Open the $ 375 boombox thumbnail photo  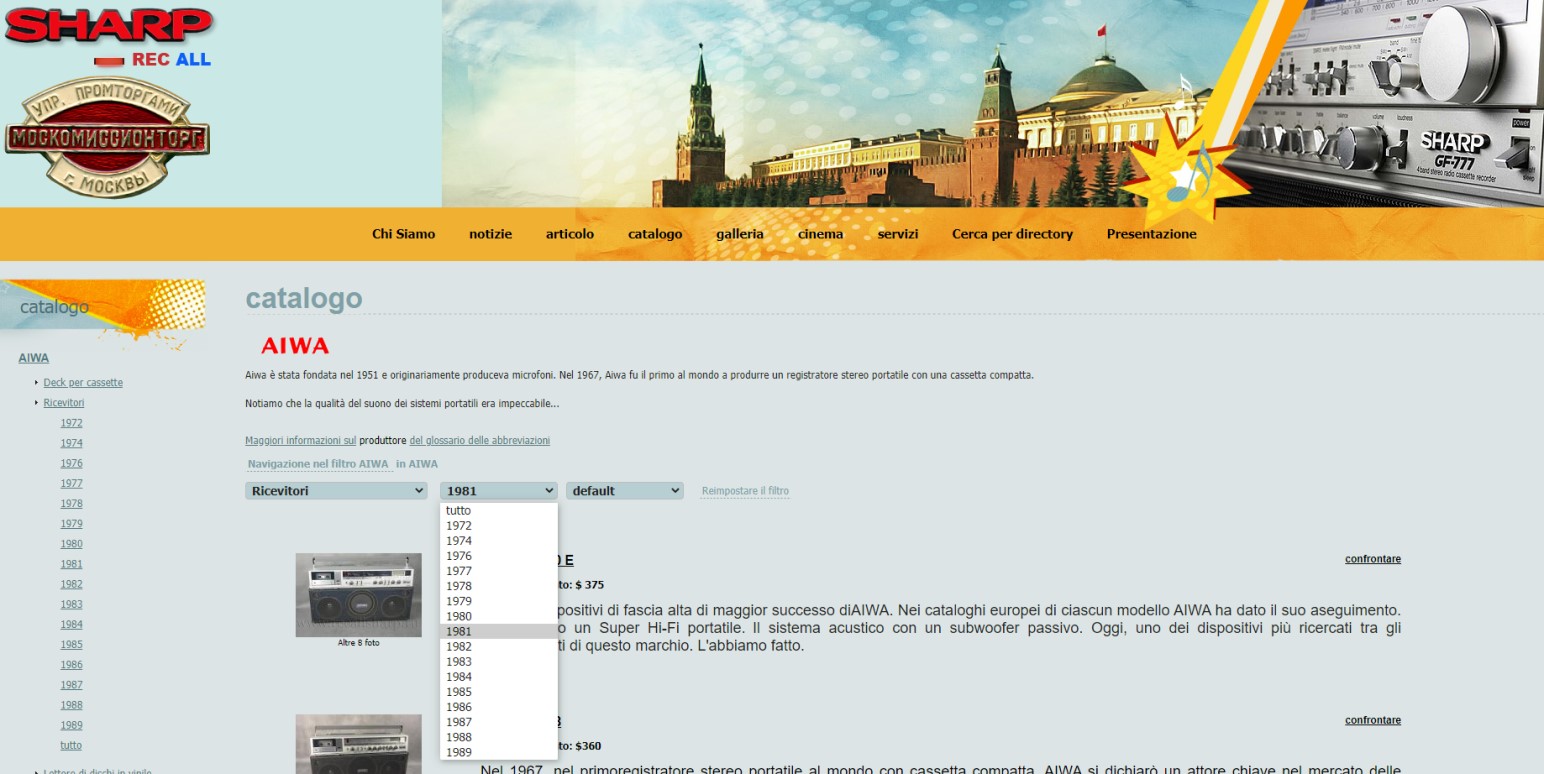click(358, 595)
